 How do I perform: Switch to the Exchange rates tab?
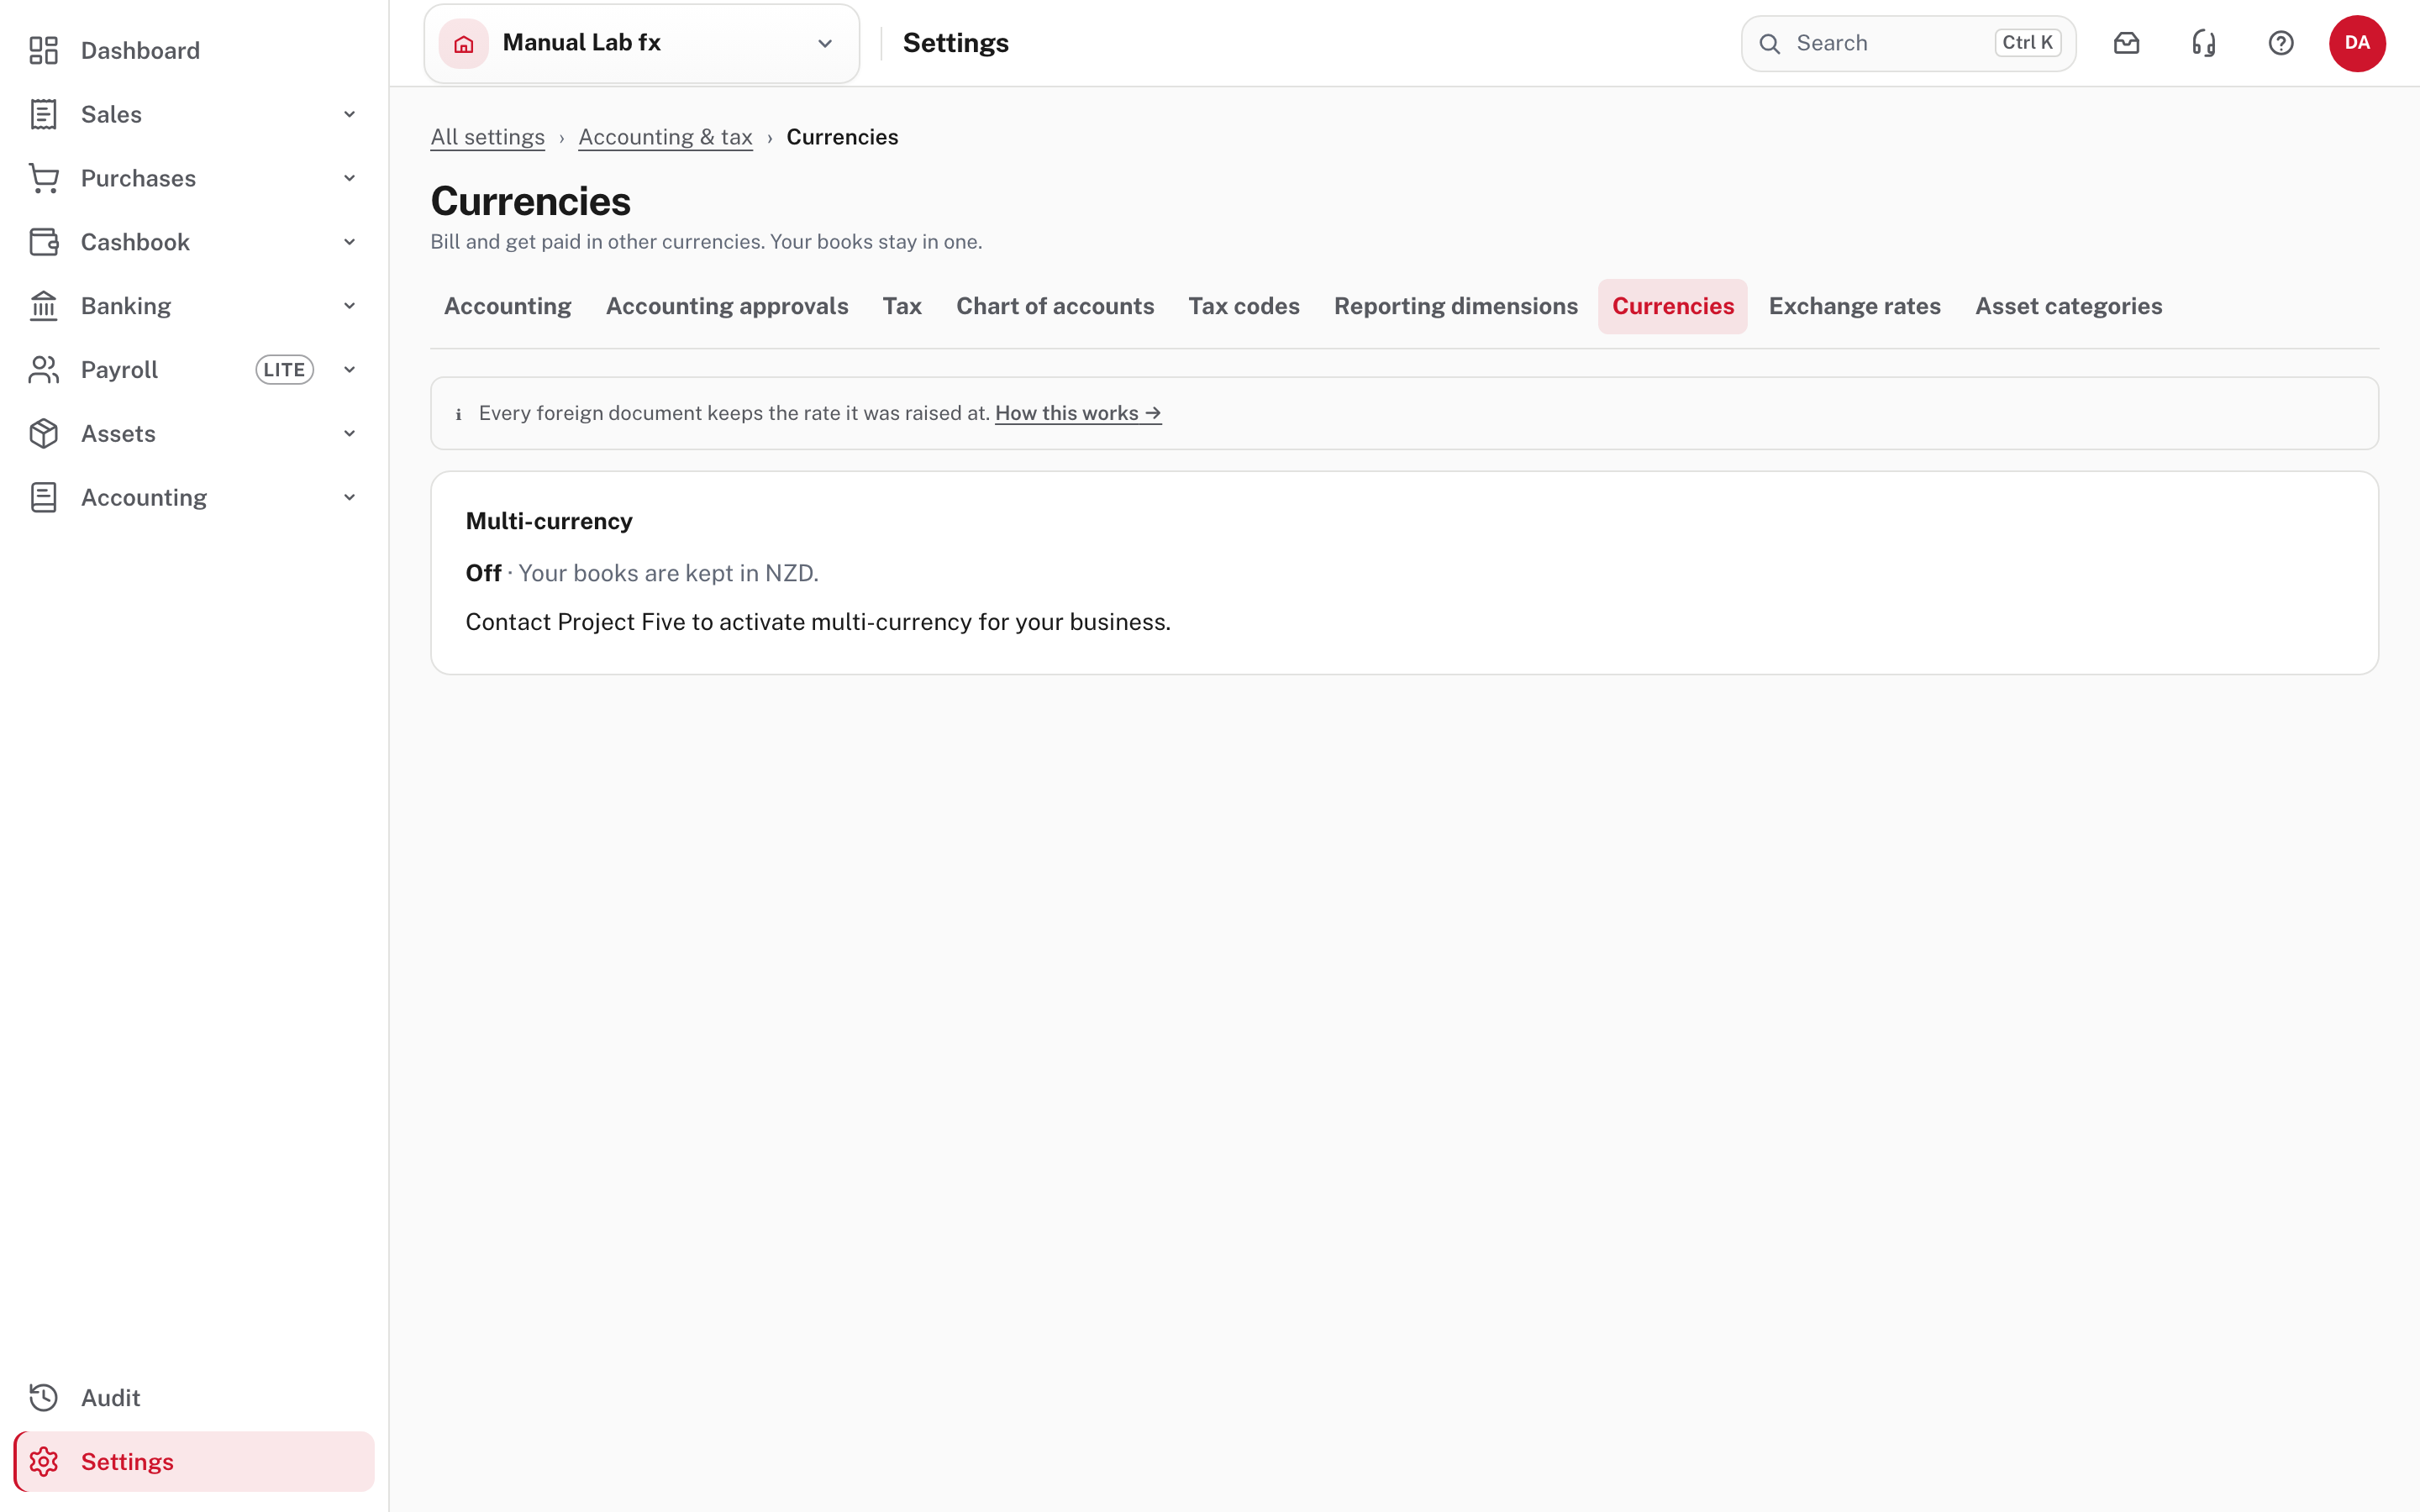pos(1854,306)
